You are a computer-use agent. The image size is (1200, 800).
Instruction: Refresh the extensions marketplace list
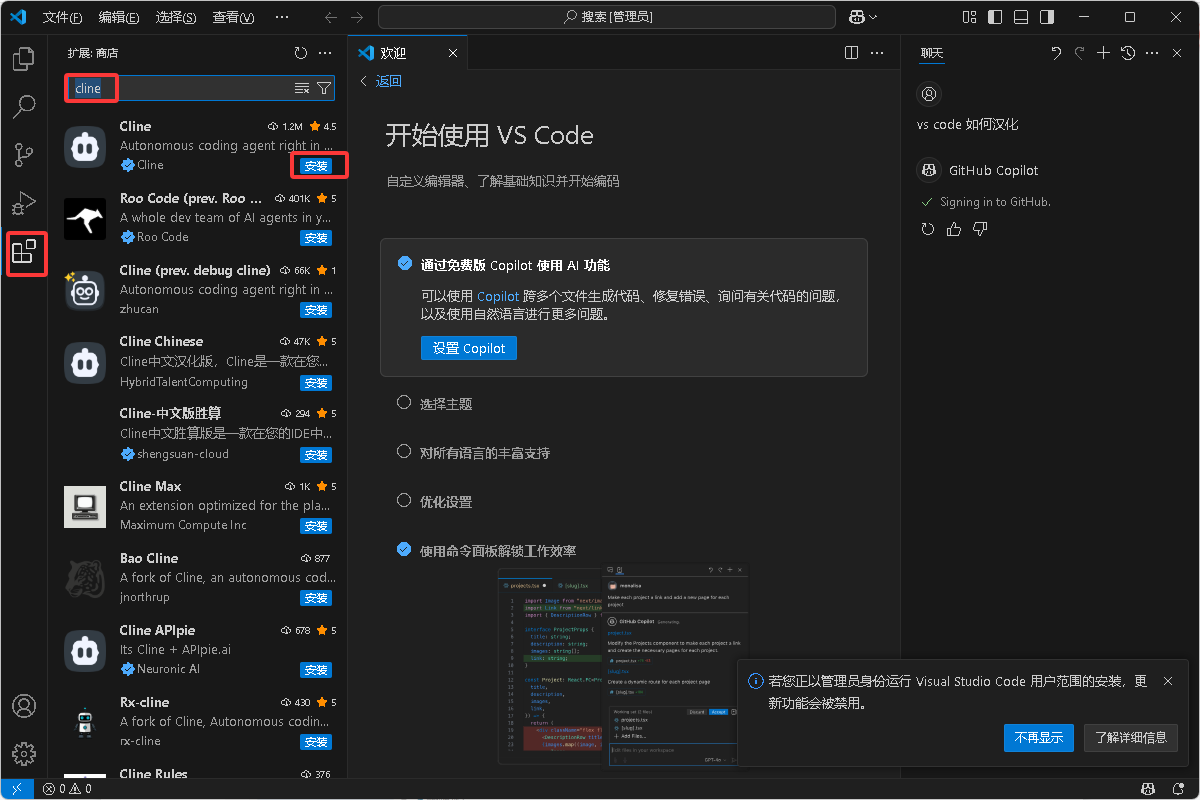tap(301, 53)
